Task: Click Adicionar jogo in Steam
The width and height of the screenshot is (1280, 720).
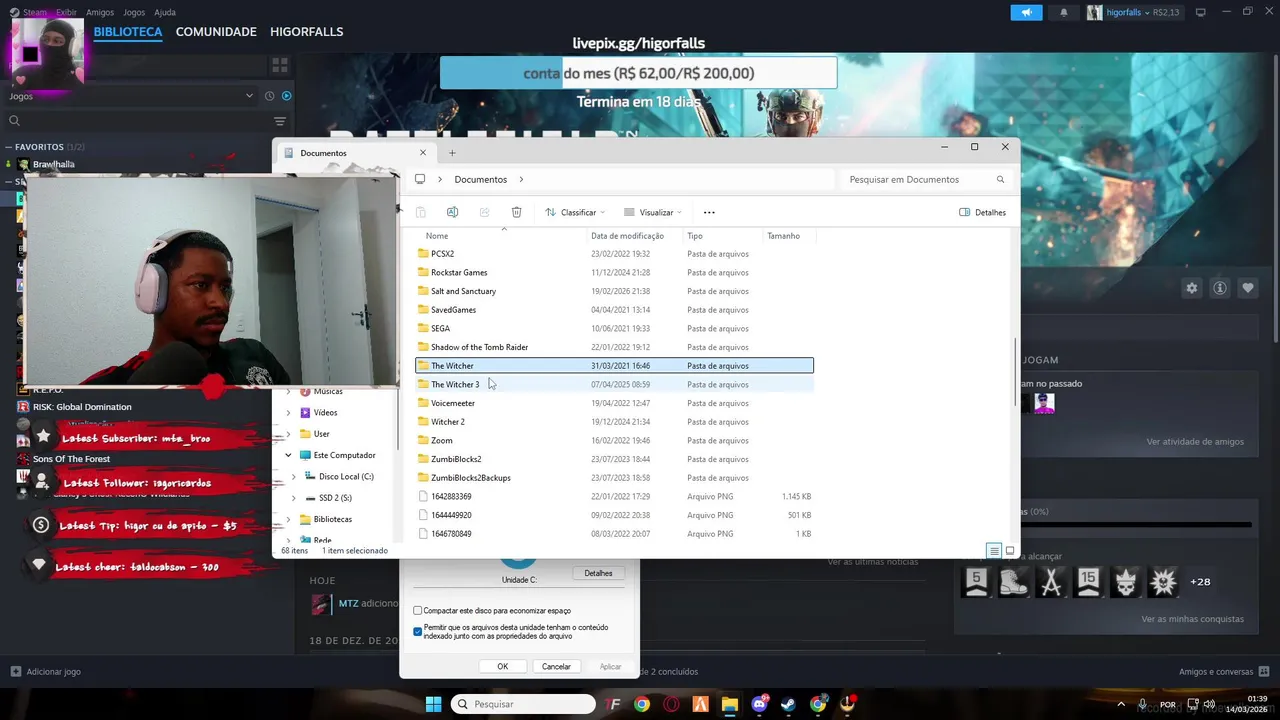Action: point(46,672)
